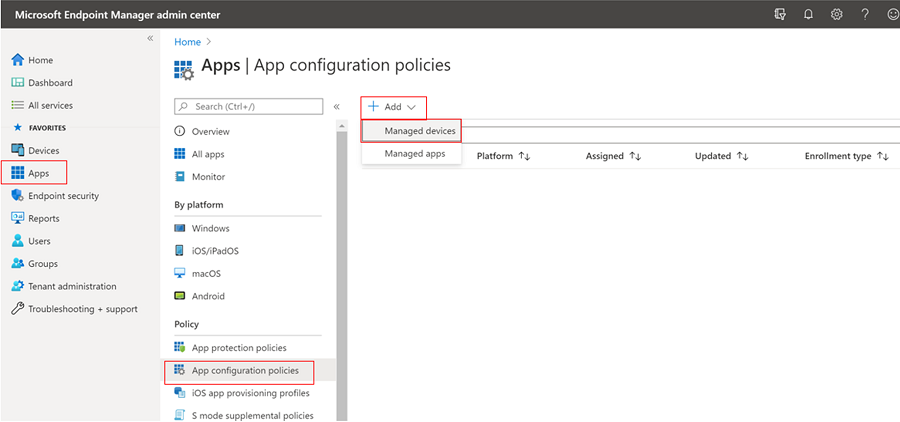Screen dimensions: 900x422
Task: Click the iOS/iPadOS device icon
Action: pyautogui.click(x=180, y=251)
